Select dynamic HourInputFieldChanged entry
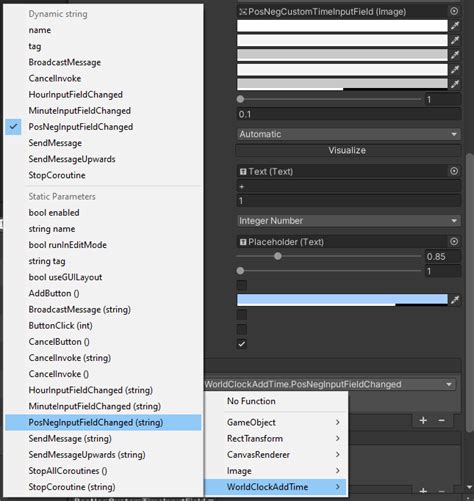The height and width of the screenshot is (501, 474). click(103, 95)
